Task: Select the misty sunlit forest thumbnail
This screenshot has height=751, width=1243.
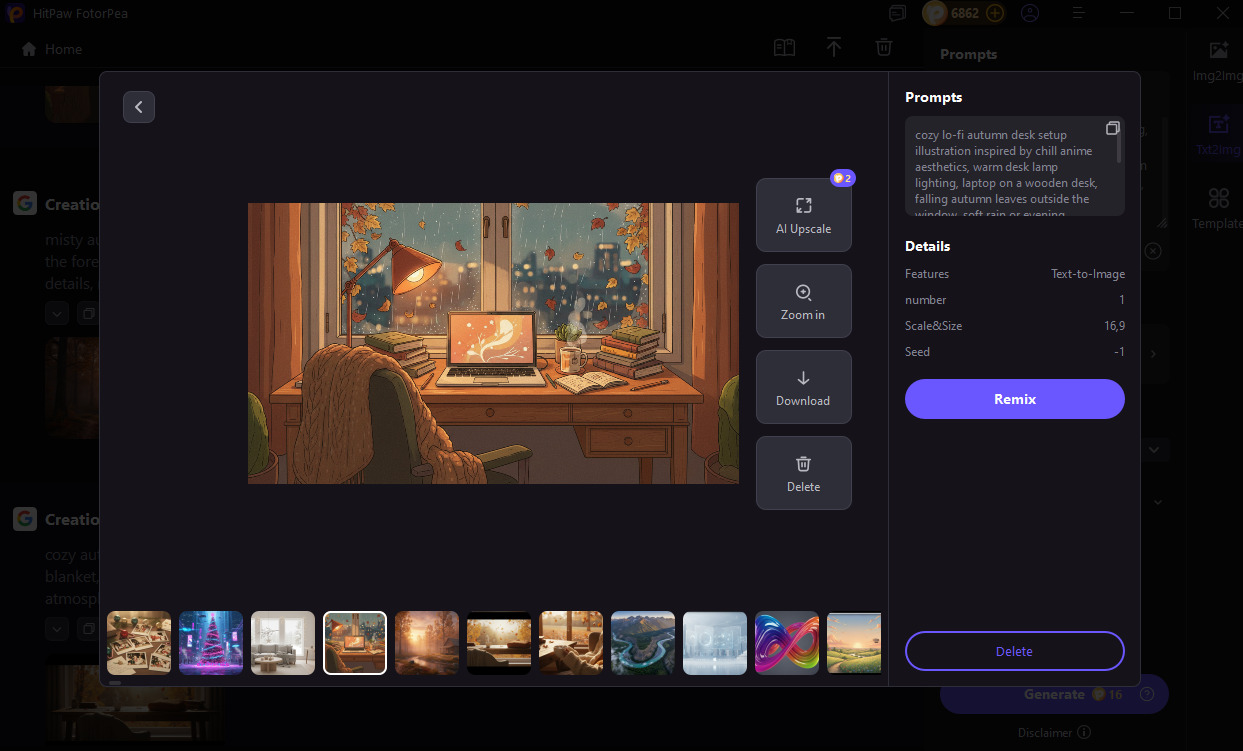Action: tap(427, 643)
